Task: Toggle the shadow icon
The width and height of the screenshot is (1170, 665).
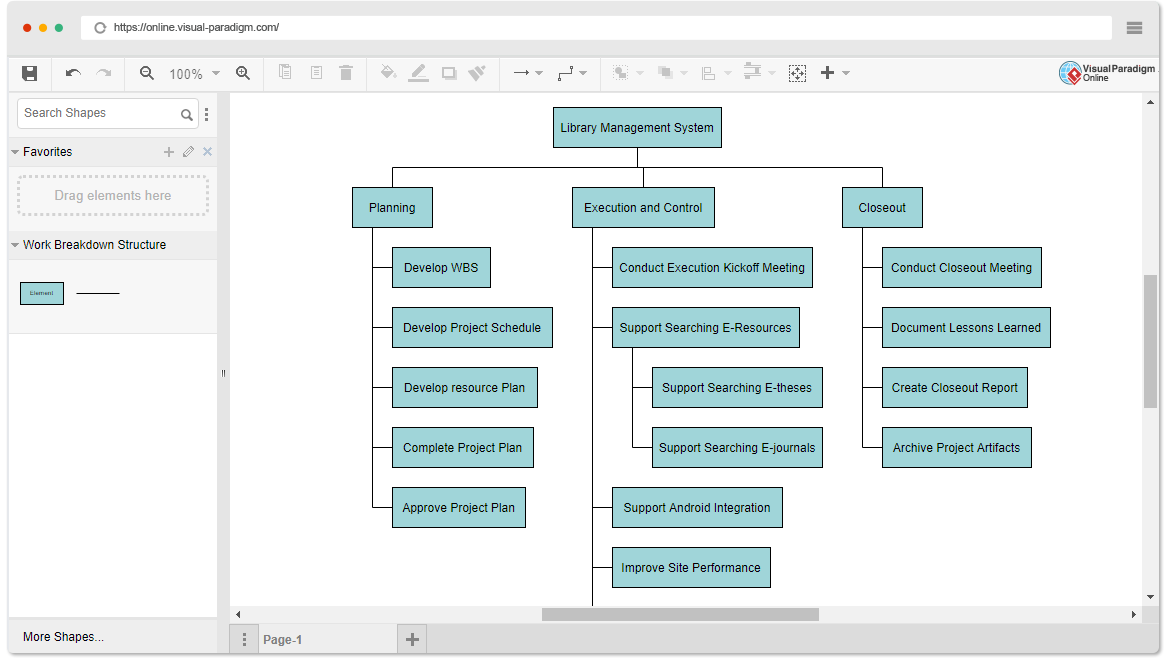Action: pos(448,73)
